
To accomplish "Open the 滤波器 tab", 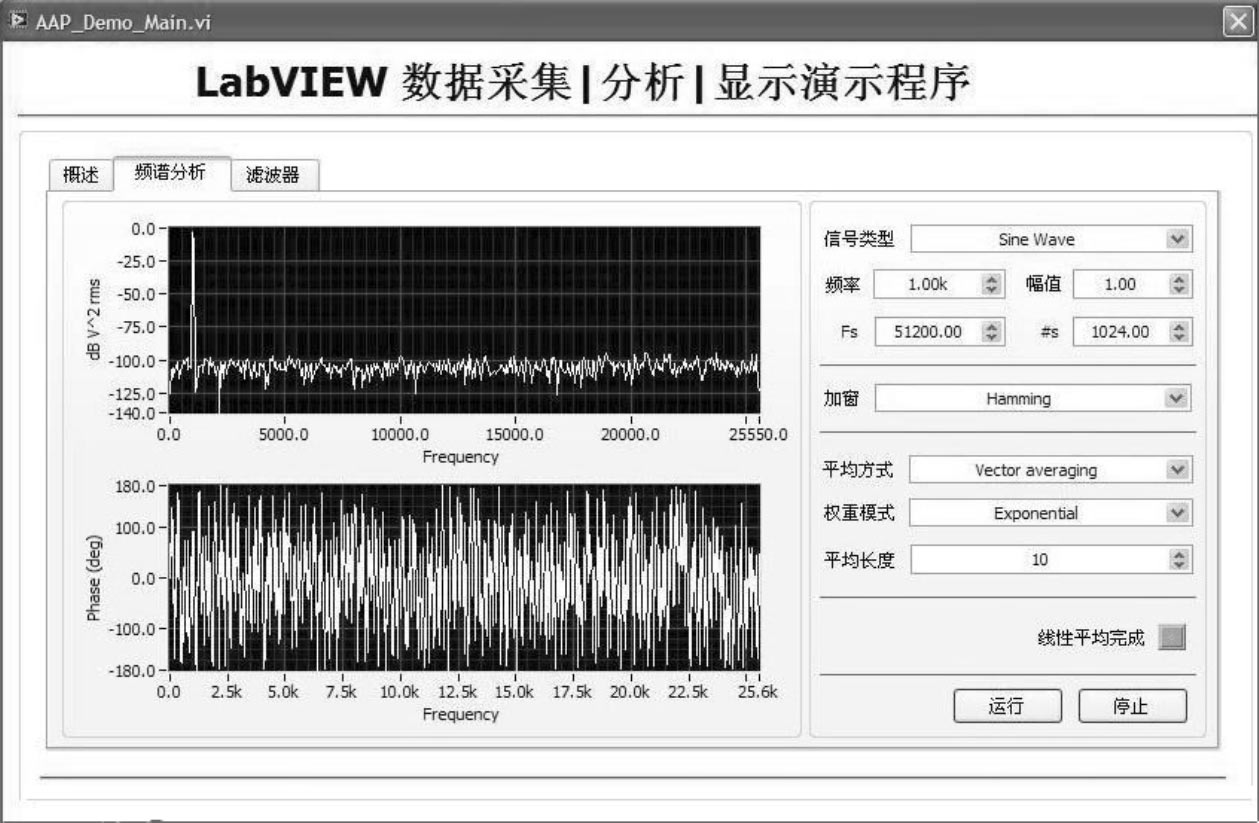I will pyautogui.click(x=274, y=177).
